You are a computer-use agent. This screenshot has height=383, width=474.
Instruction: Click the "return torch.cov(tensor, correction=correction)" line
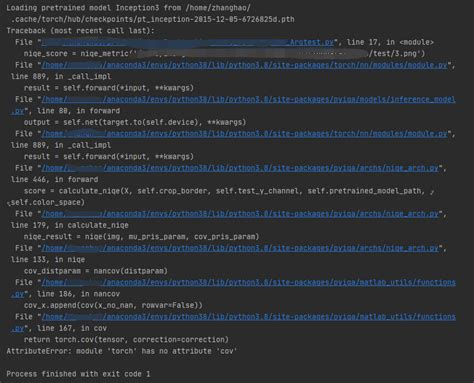tap(126, 340)
